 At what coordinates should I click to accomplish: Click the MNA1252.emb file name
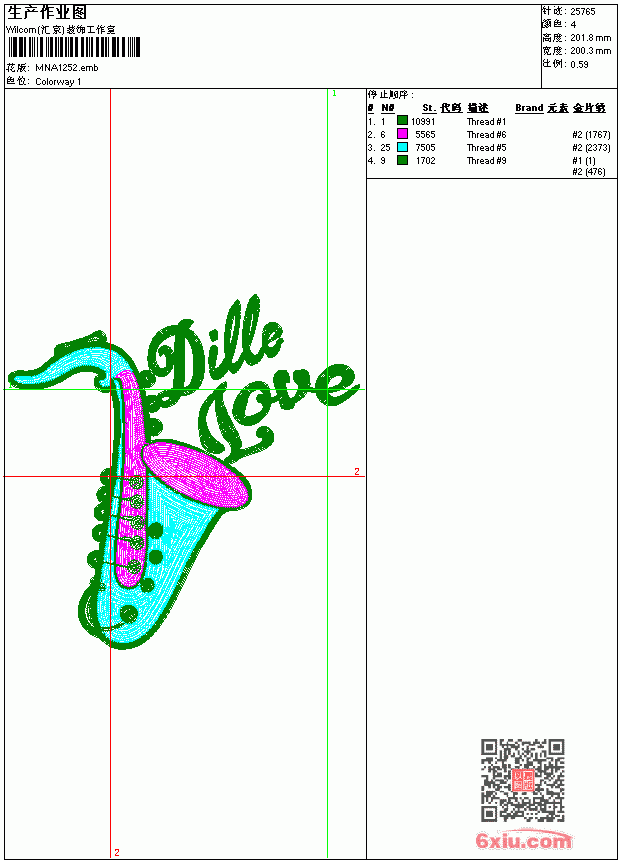[67, 68]
